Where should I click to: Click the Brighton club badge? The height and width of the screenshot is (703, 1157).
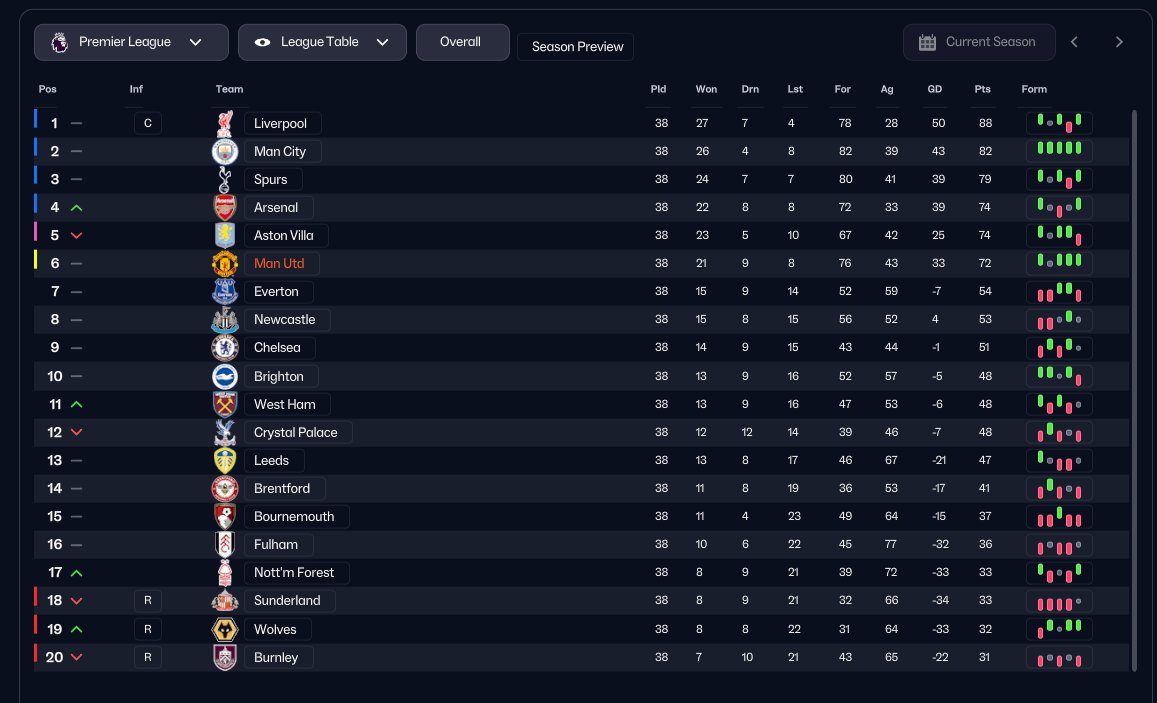pos(225,377)
